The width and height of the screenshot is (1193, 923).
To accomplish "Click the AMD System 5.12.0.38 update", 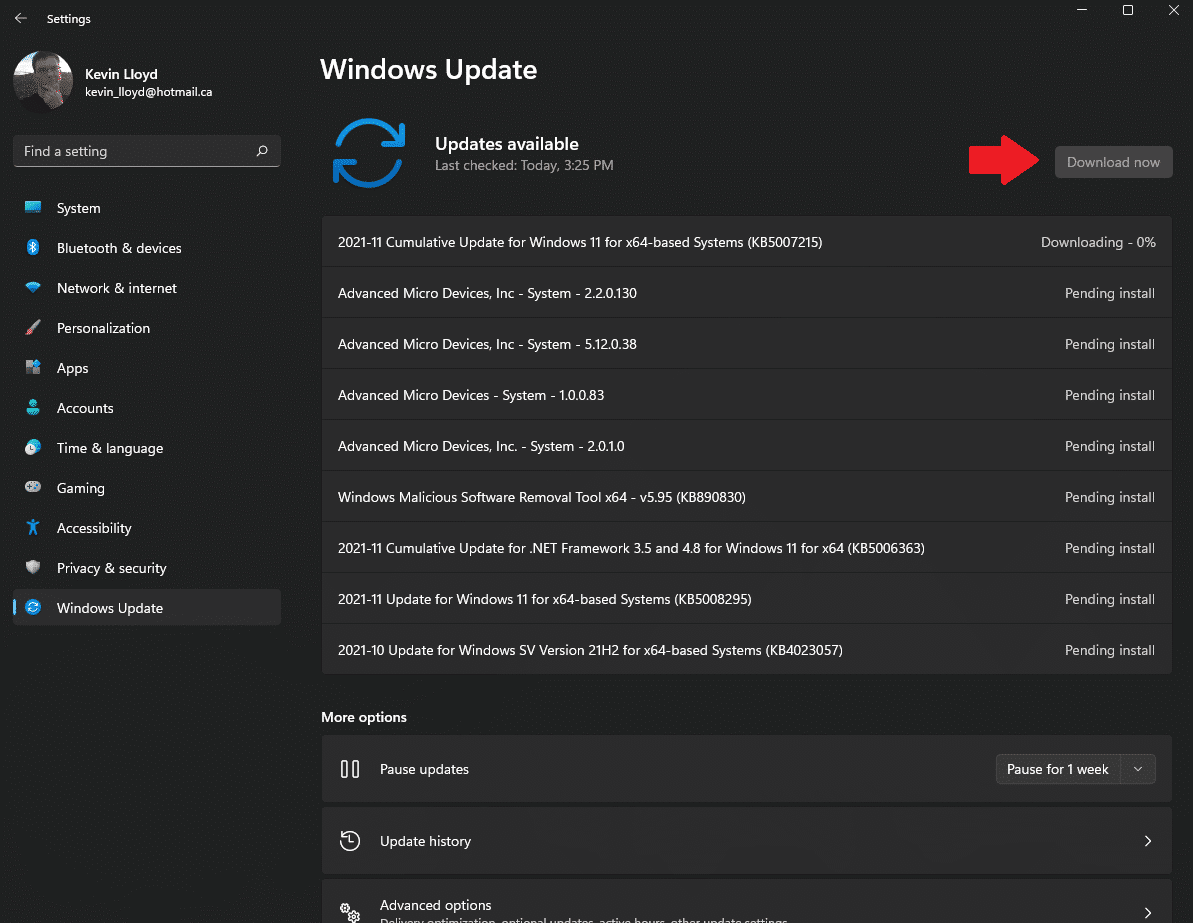I will click(x=746, y=344).
